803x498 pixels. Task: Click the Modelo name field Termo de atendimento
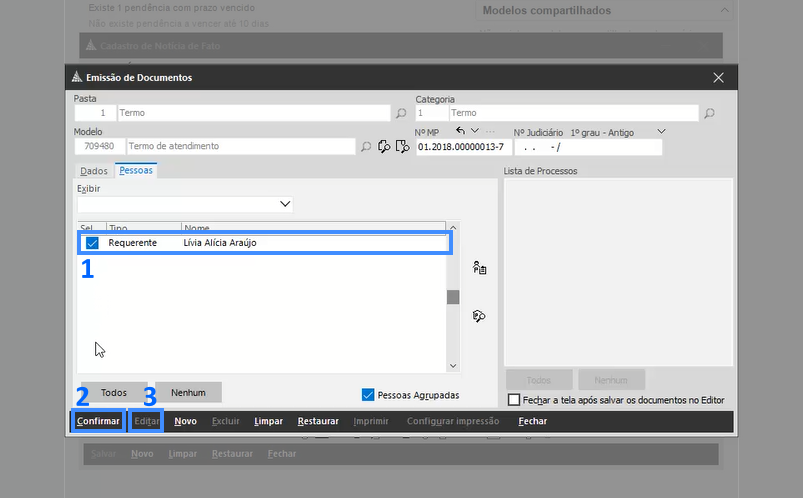(241, 147)
